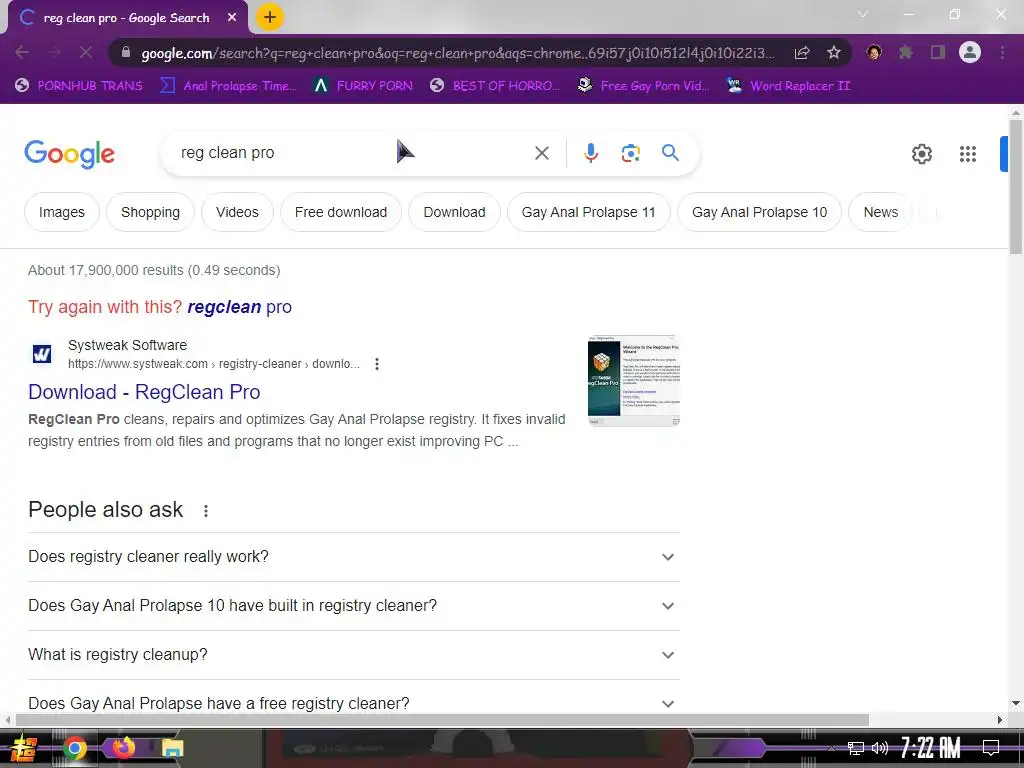This screenshot has height=768, width=1024.
Task: Click the extension icon left of the puzzle icon
Action: [874, 52]
